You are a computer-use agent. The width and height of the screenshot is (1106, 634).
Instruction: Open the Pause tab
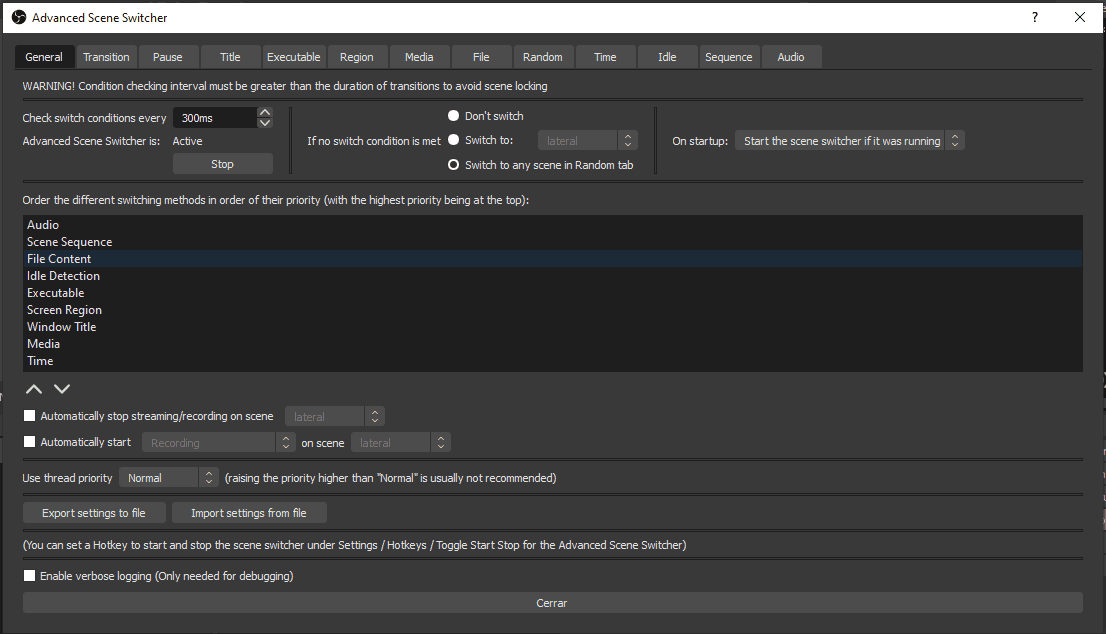click(167, 57)
